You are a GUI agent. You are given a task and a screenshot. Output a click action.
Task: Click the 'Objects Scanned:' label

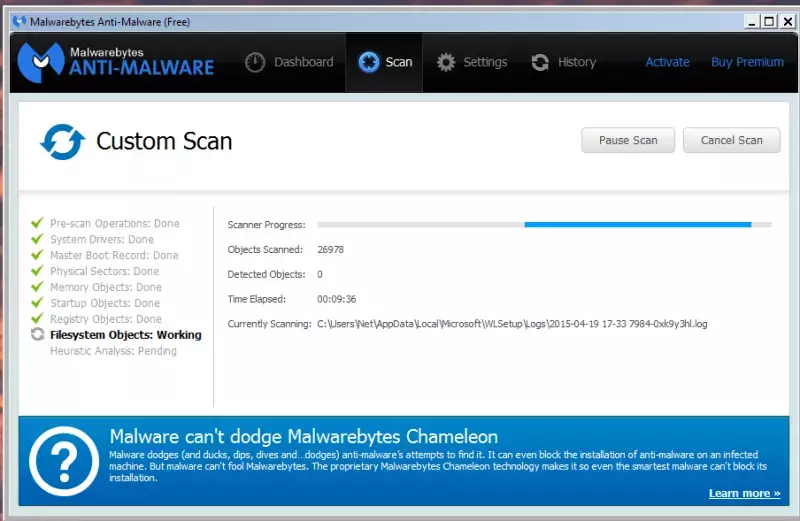(265, 250)
